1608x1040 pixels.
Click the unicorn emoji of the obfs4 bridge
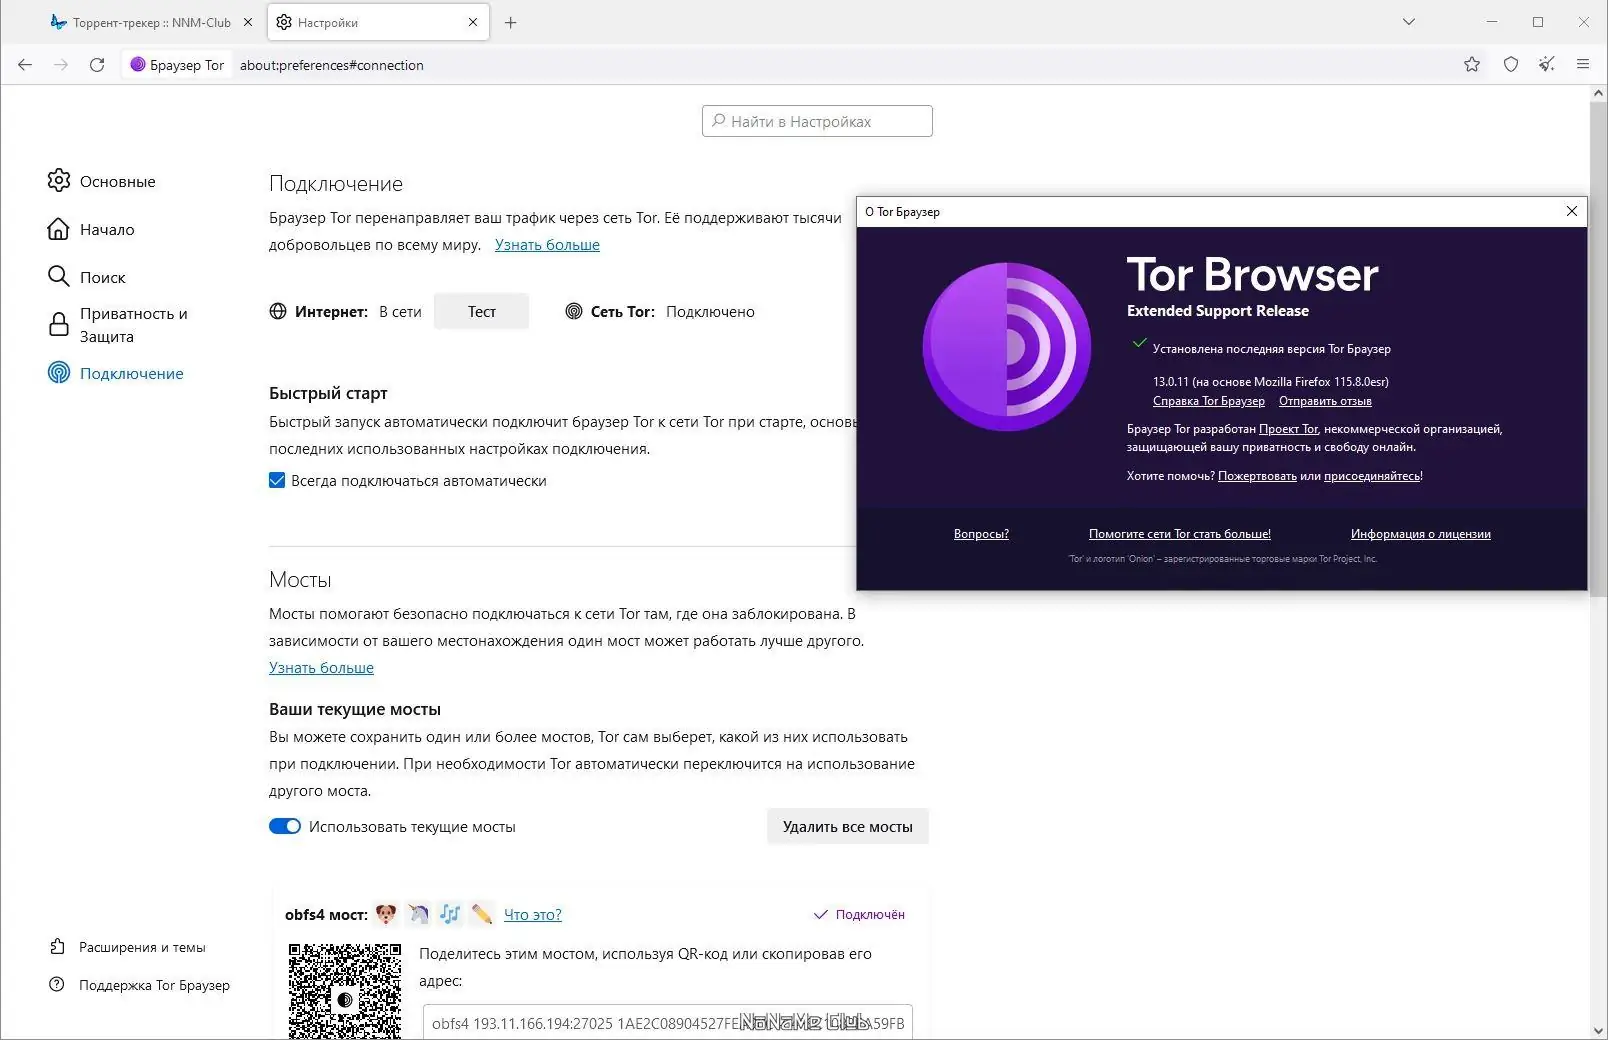point(418,914)
